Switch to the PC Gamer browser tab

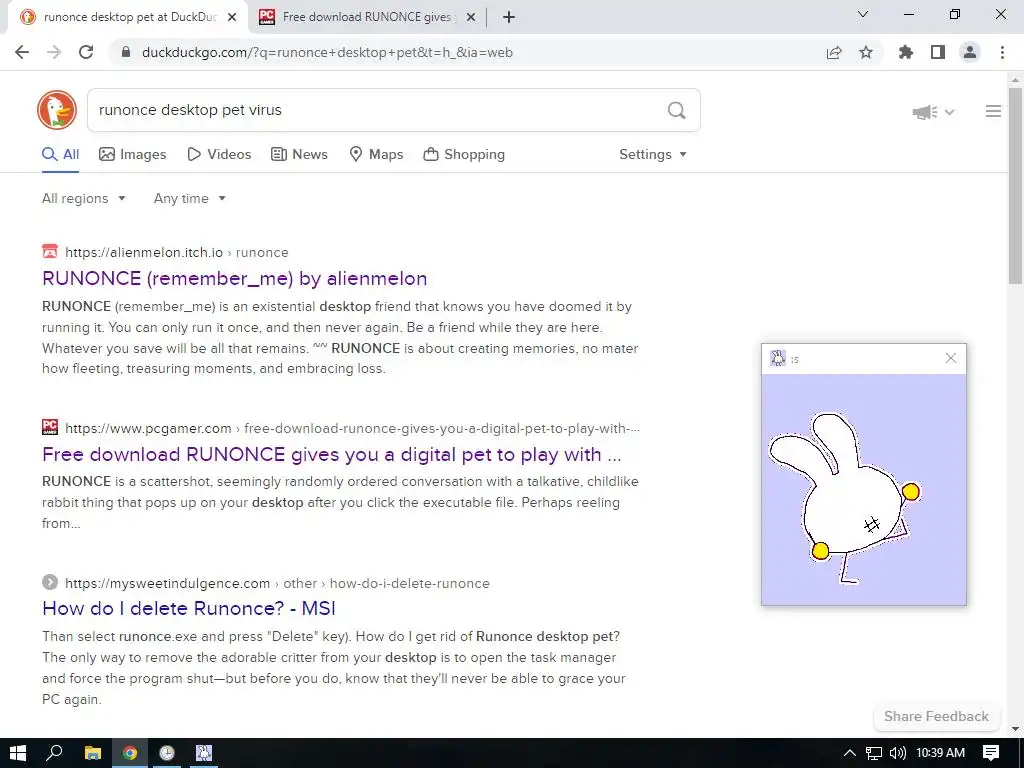click(366, 18)
